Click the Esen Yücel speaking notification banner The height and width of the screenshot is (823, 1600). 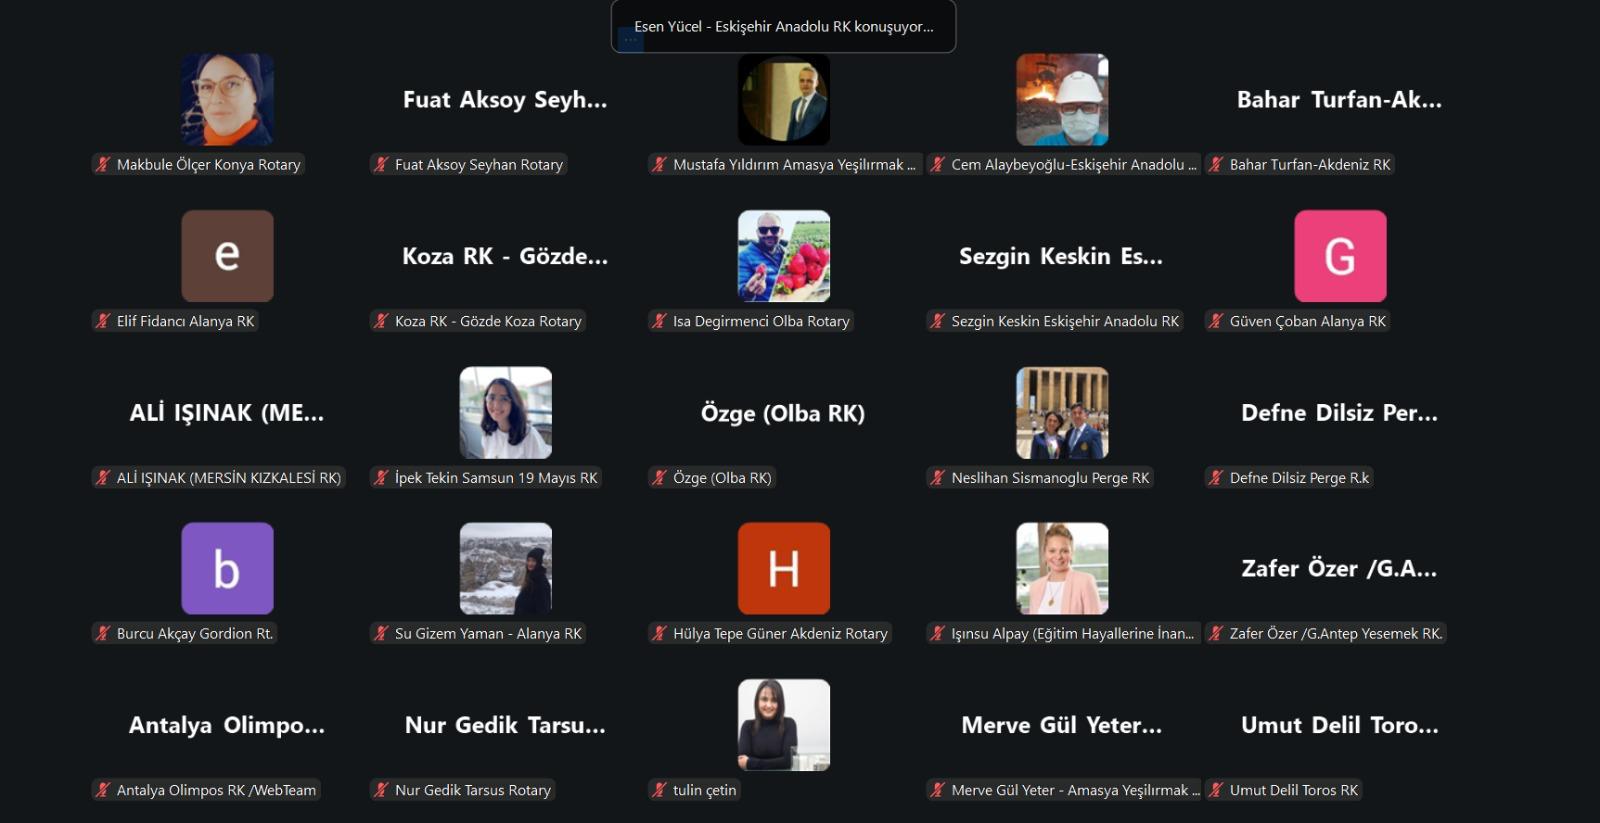click(783, 26)
